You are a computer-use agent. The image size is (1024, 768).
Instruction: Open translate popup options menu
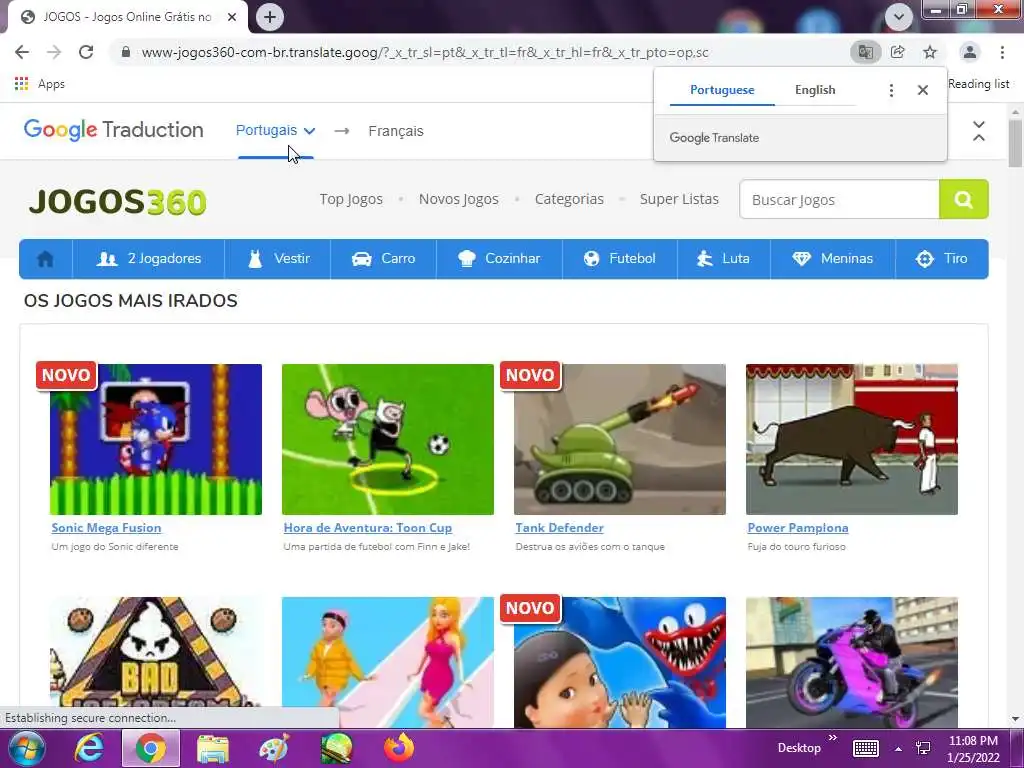pyautogui.click(x=891, y=90)
